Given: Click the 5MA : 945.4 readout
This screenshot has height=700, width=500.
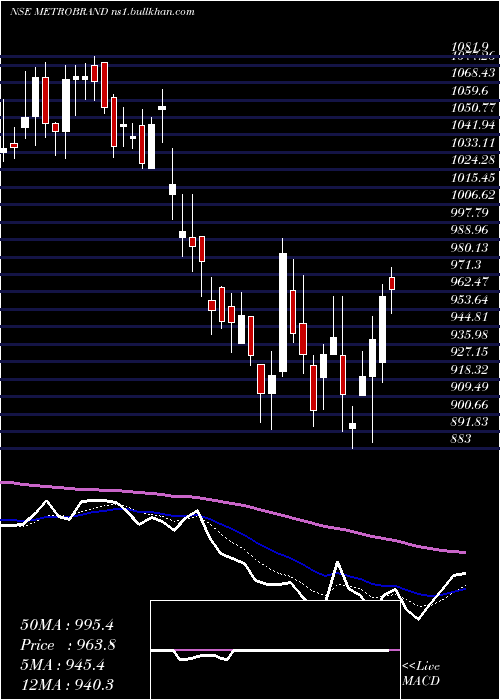Looking at the screenshot, I should [x=62, y=665].
